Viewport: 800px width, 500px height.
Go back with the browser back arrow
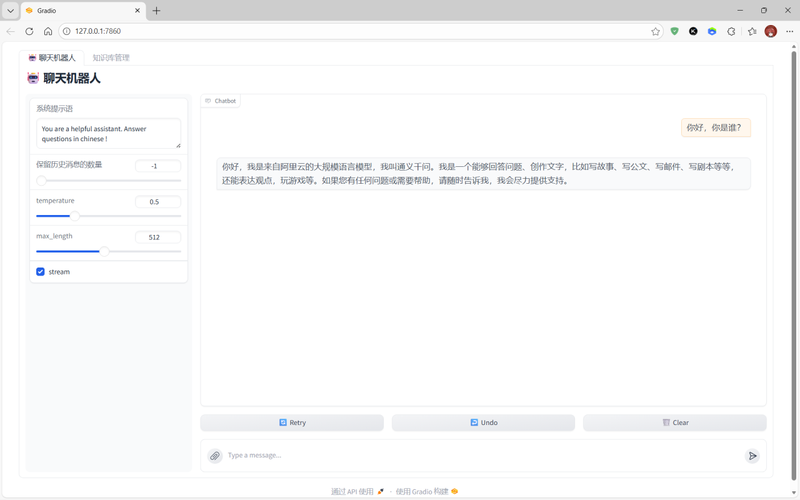tap(10, 31)
